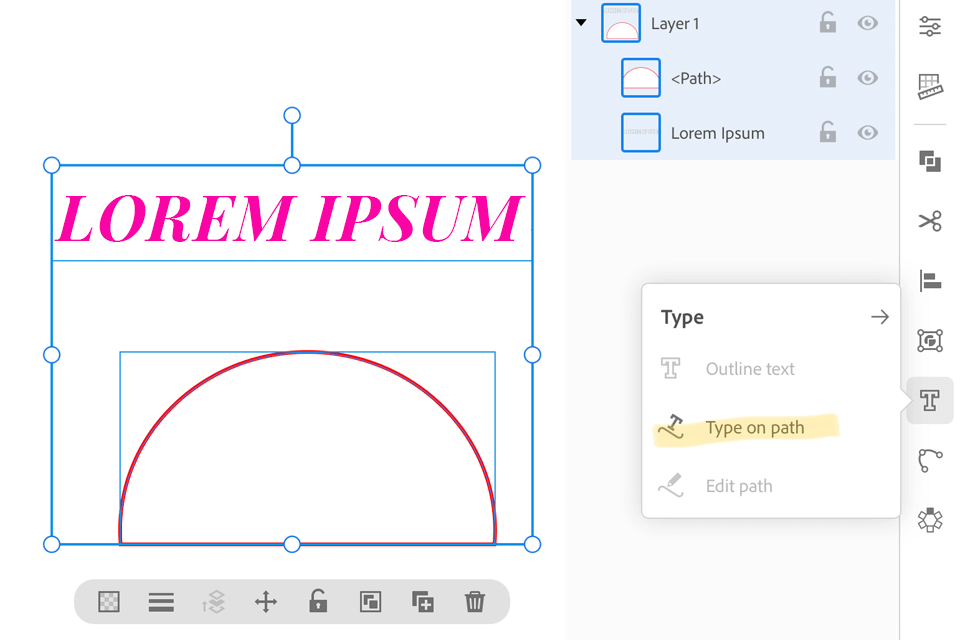
Task: Click the stroke weight lines icon
Action: [x=161, y=602]
